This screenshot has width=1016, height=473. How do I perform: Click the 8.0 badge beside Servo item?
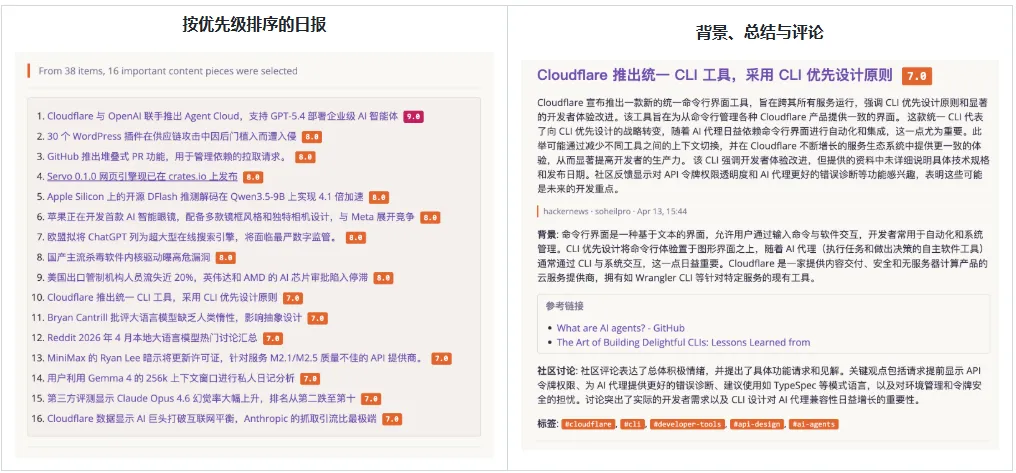point(253,177)
